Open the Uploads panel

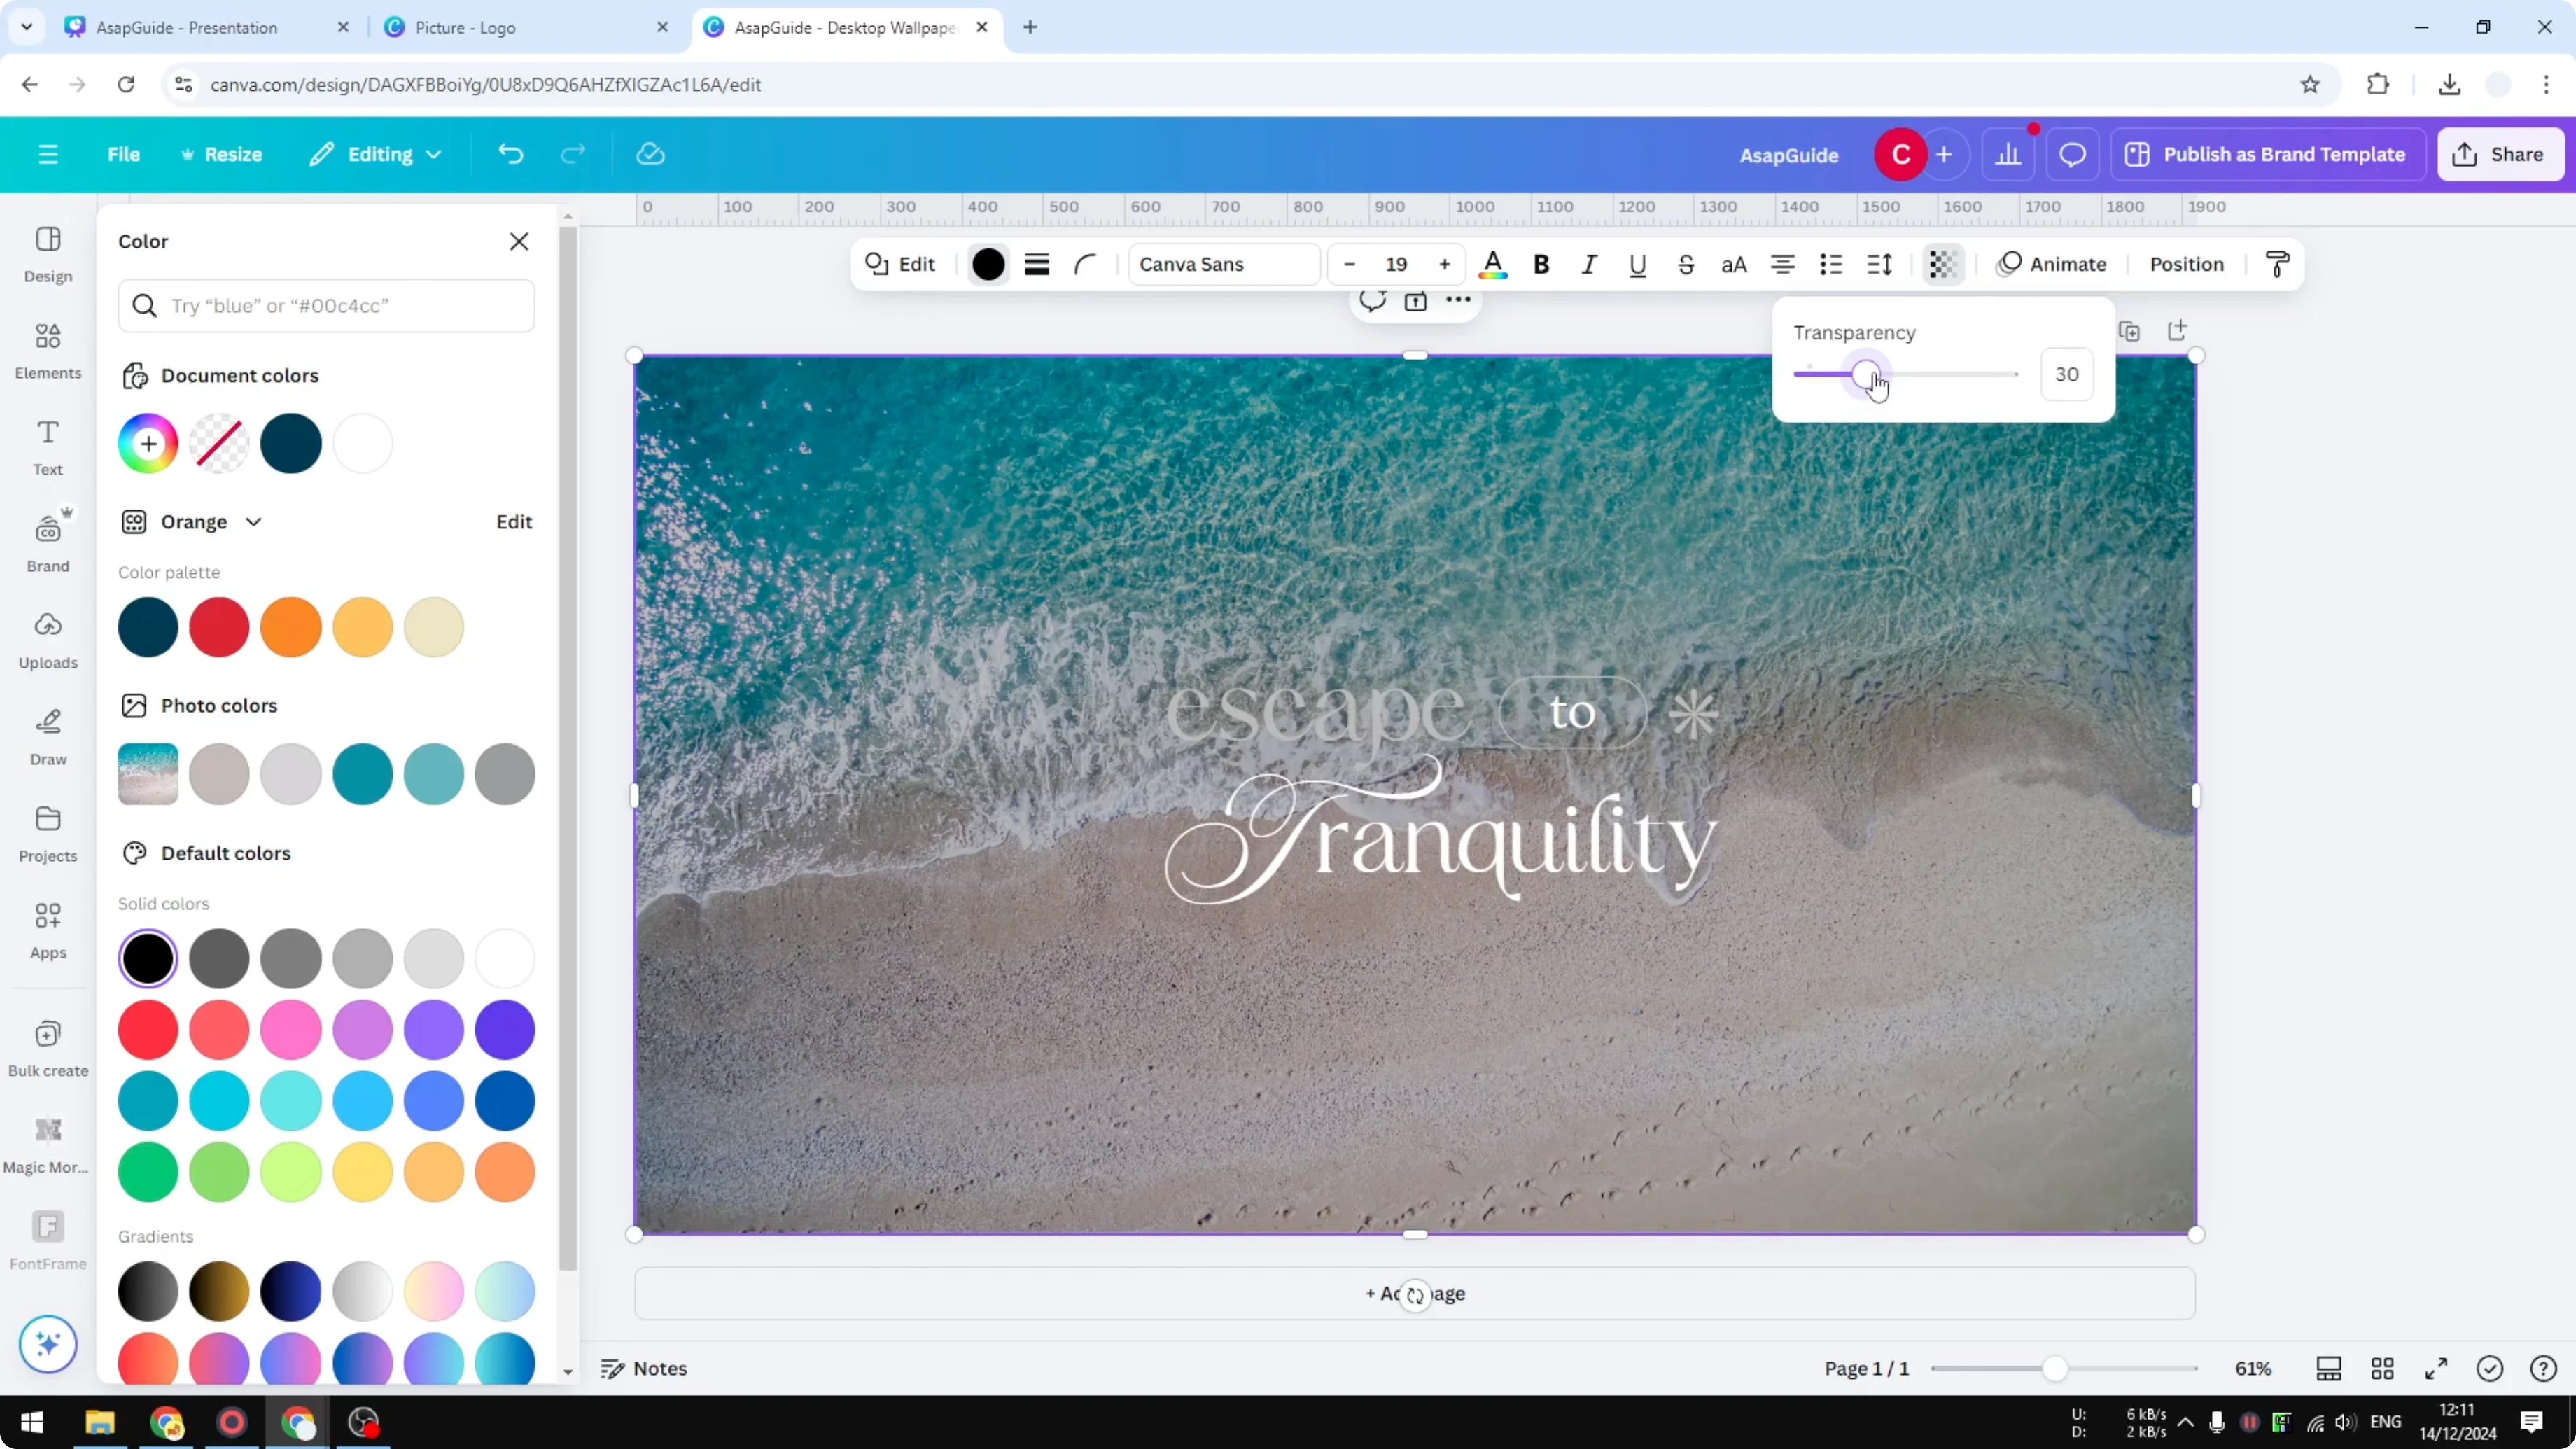pyautogui.click(x=47, y=638)
